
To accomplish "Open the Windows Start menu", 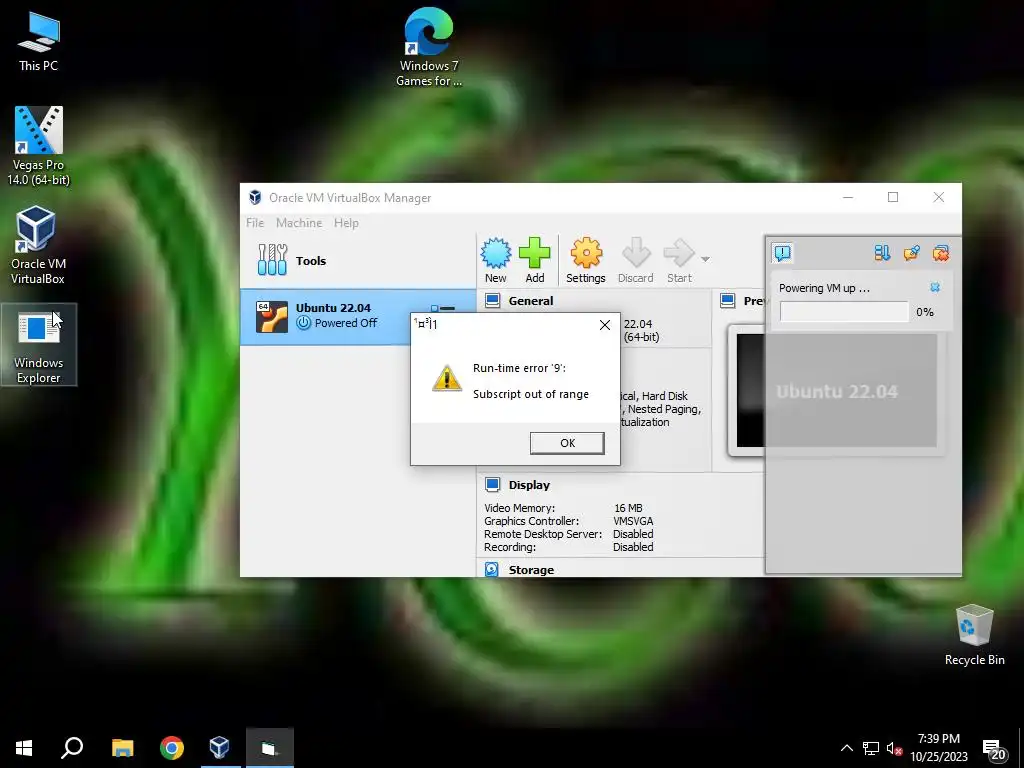I will (x=24, y=748).
